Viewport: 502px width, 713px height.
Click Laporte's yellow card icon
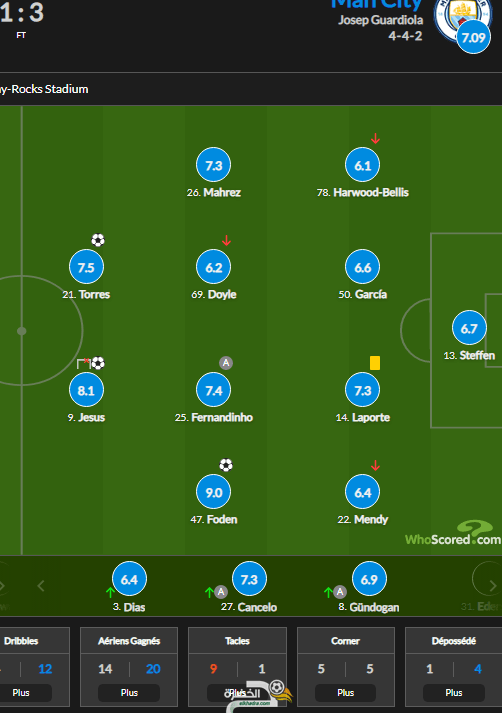coord(375,363)
